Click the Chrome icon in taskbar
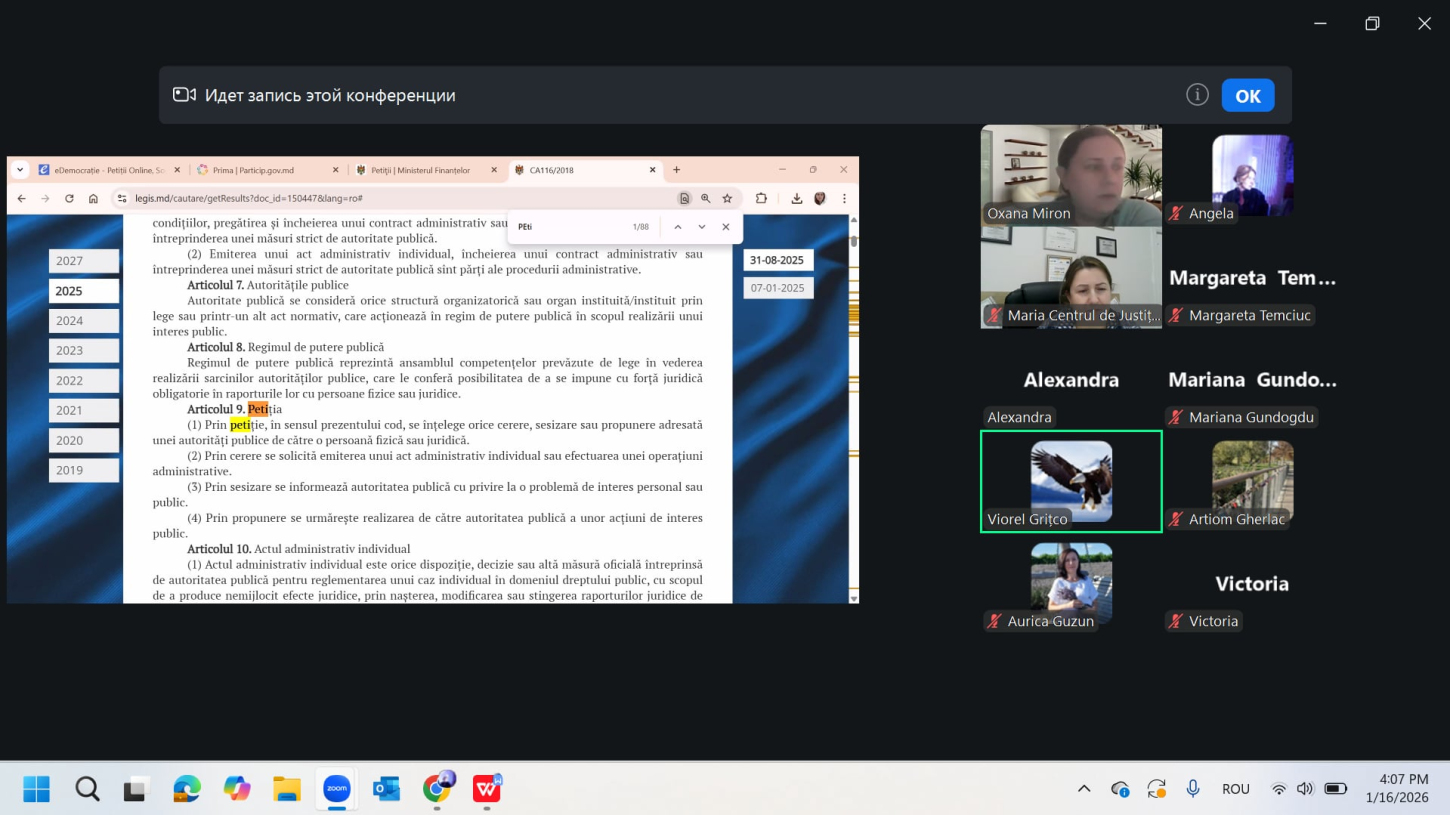The image size is (1450, 815). tap(437, 789)
